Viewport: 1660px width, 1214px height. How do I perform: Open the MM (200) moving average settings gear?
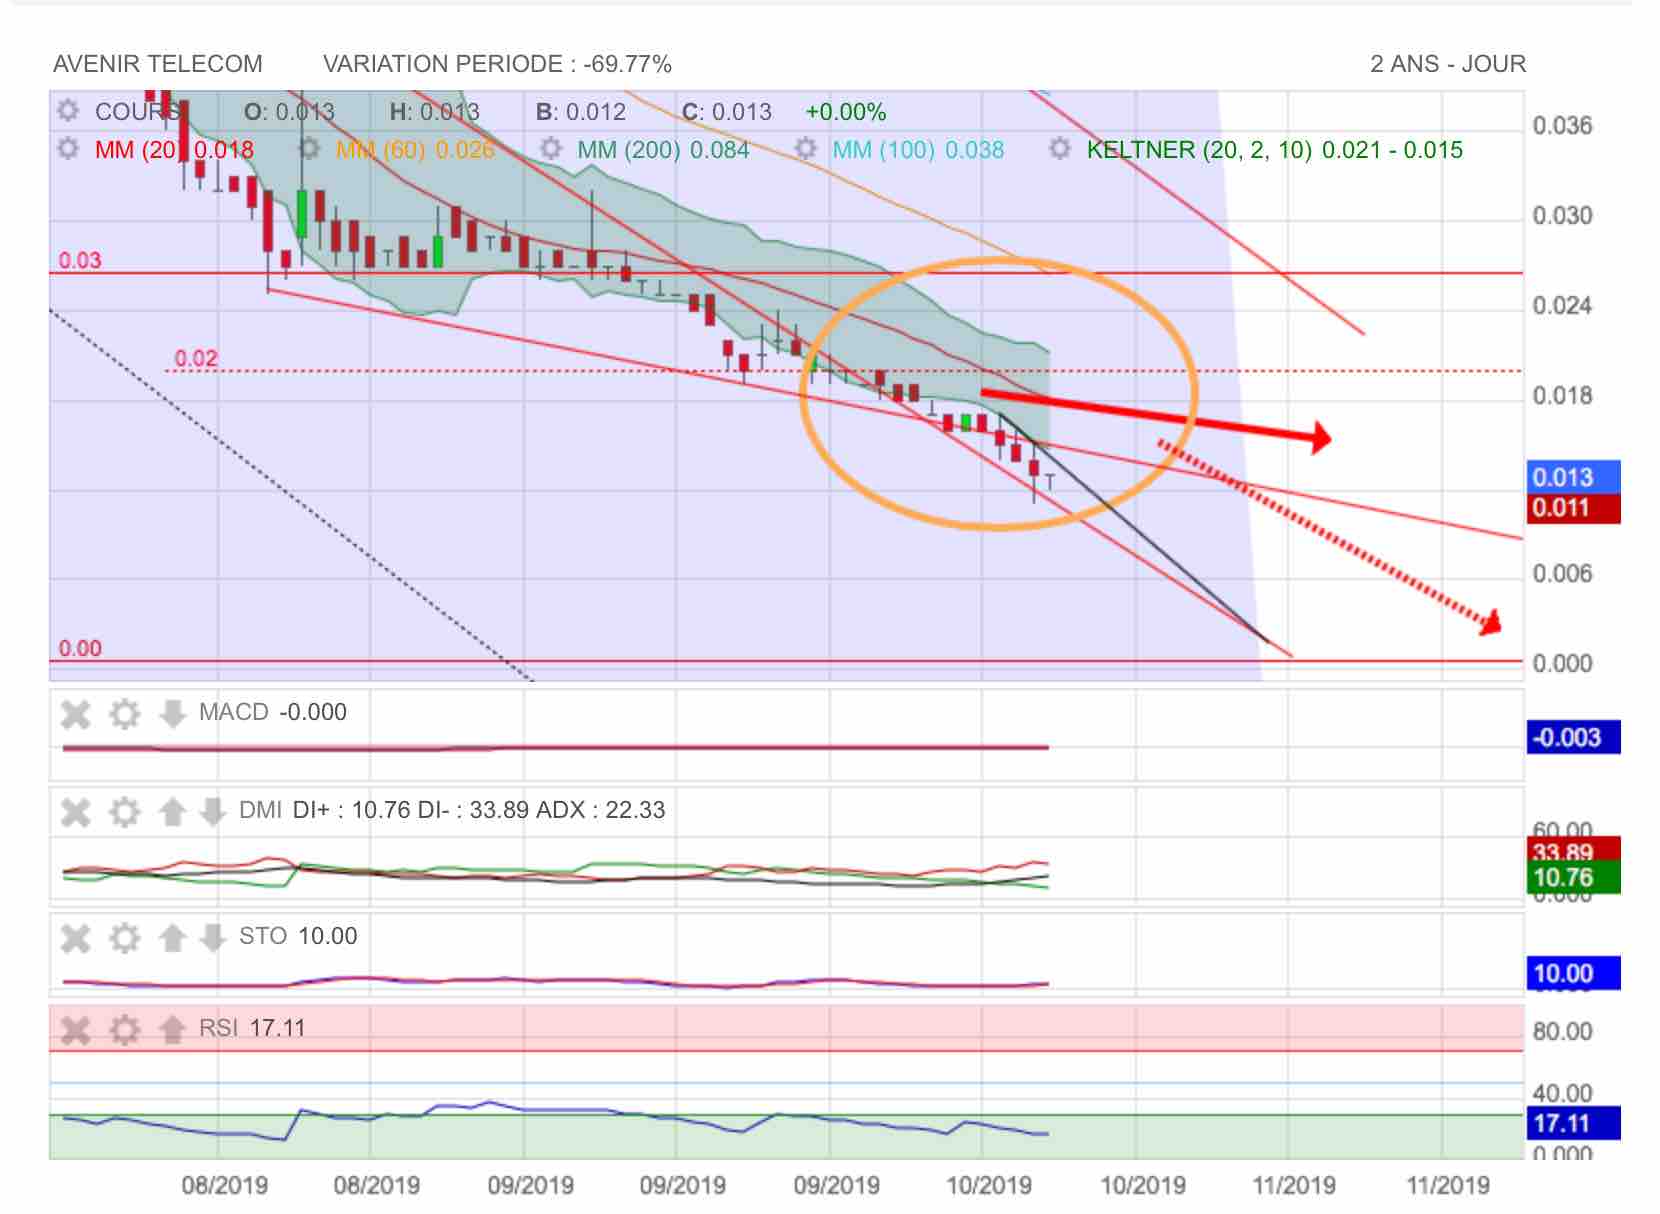click(x=551, y=149)
